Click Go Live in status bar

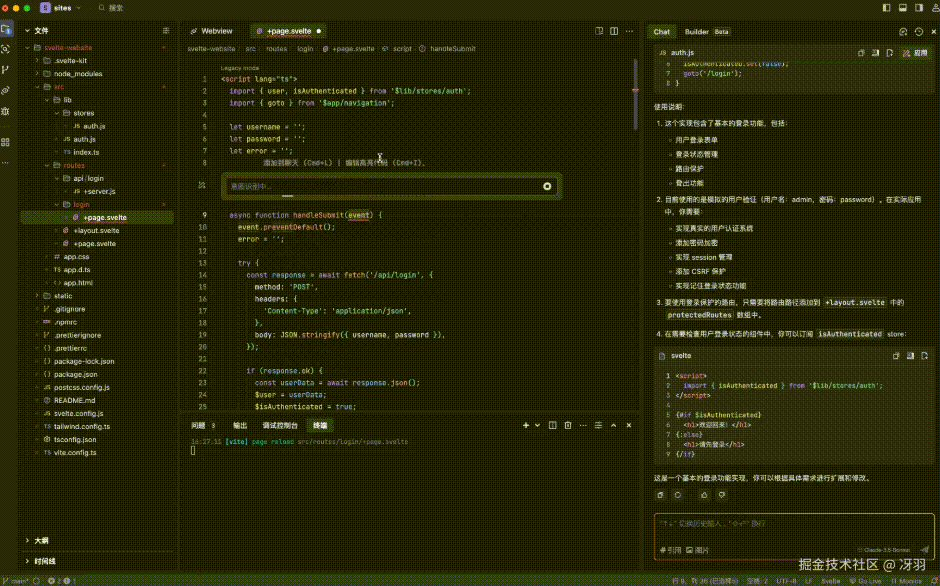[x=865, y=581]
